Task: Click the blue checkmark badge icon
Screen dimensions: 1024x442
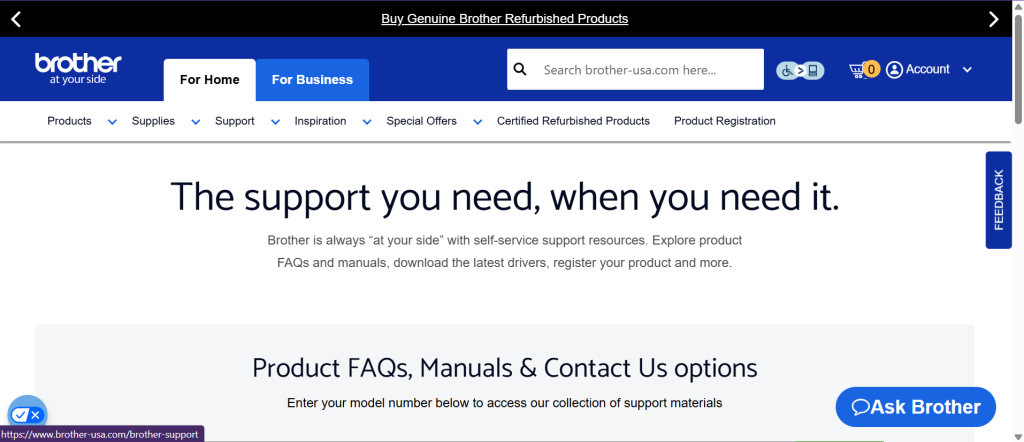Action: (x=27, y=413)
